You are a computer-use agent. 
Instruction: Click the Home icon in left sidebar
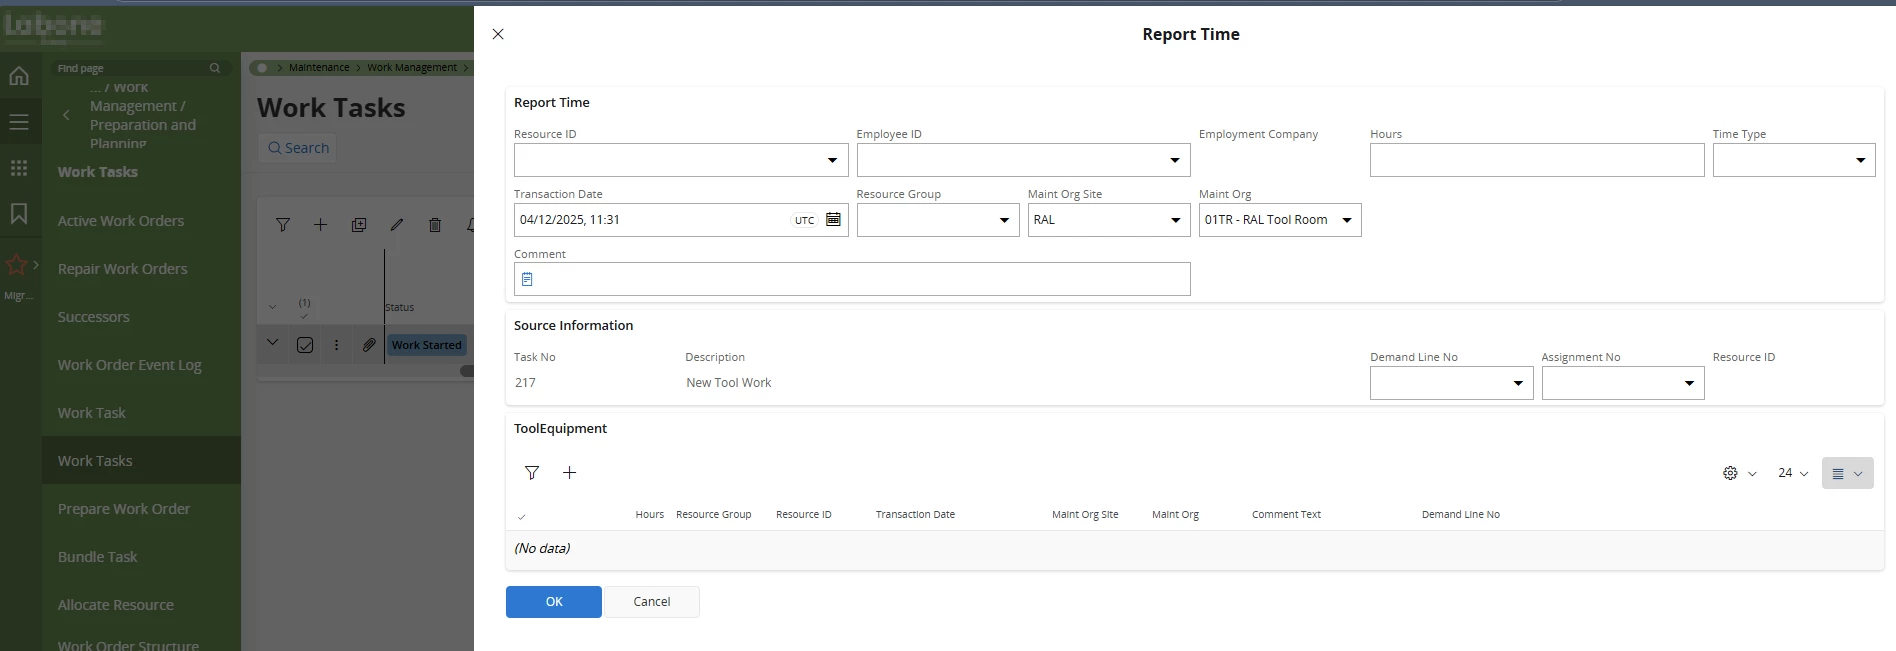click(x=19, y=76)
